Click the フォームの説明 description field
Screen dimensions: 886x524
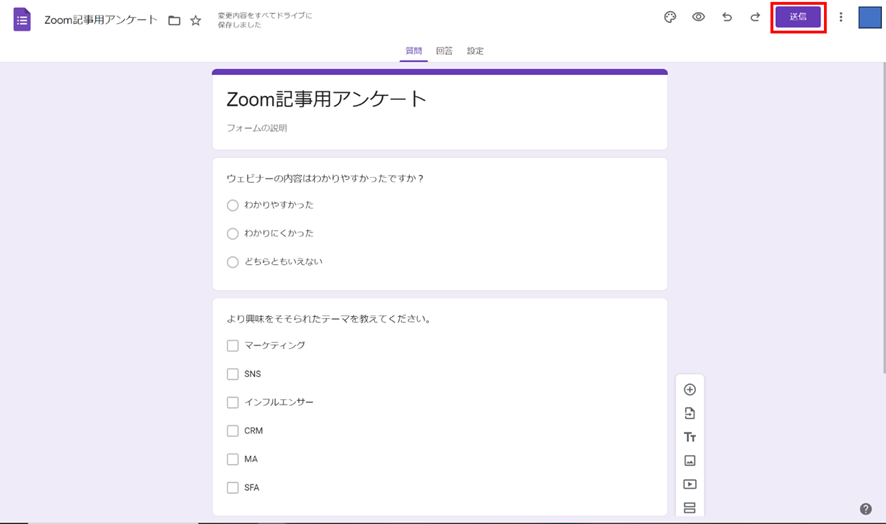pos(257,128)
